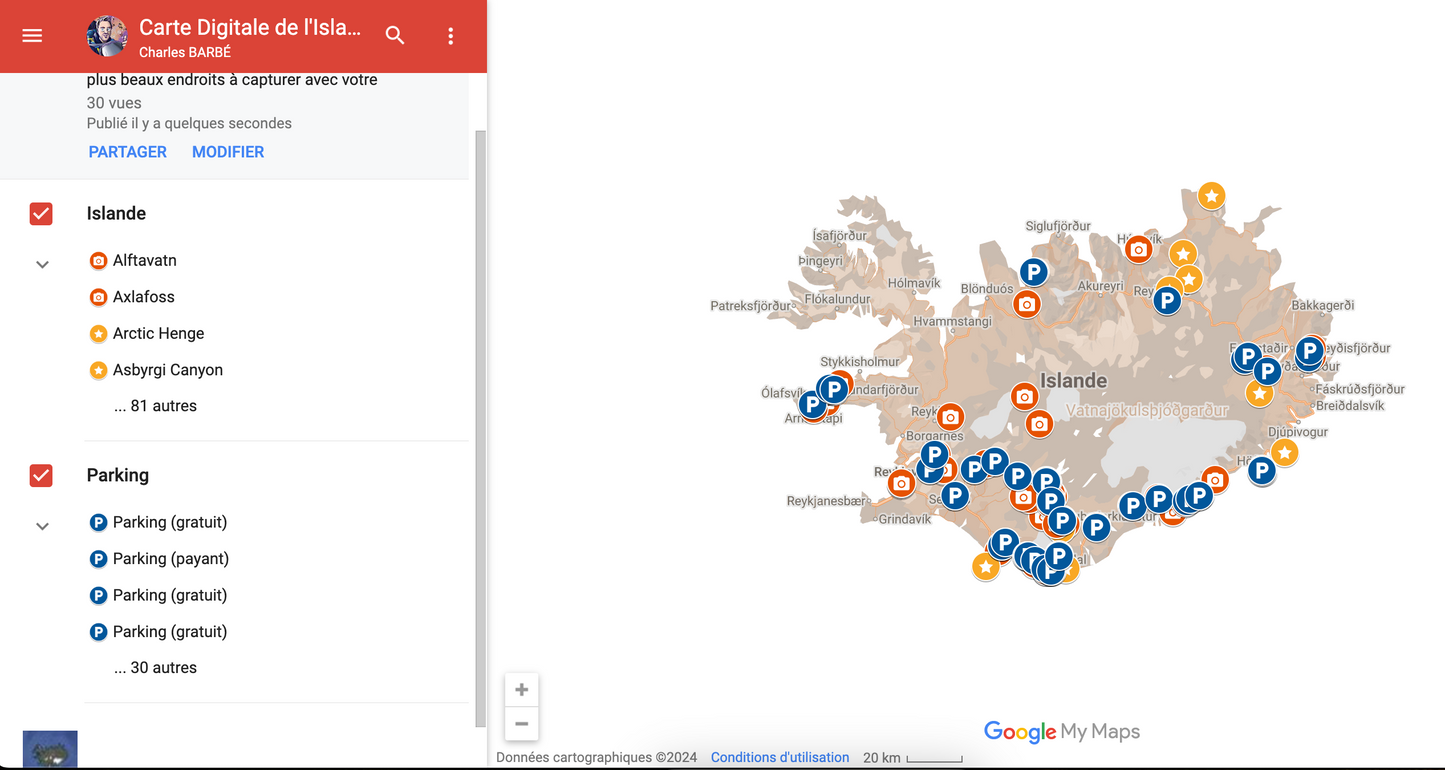The height and width of the screenshot is (770, 1445).
Task: Uncheck the Islande layer checkbox
Action: pyautogui.click(x=40, y=213)
